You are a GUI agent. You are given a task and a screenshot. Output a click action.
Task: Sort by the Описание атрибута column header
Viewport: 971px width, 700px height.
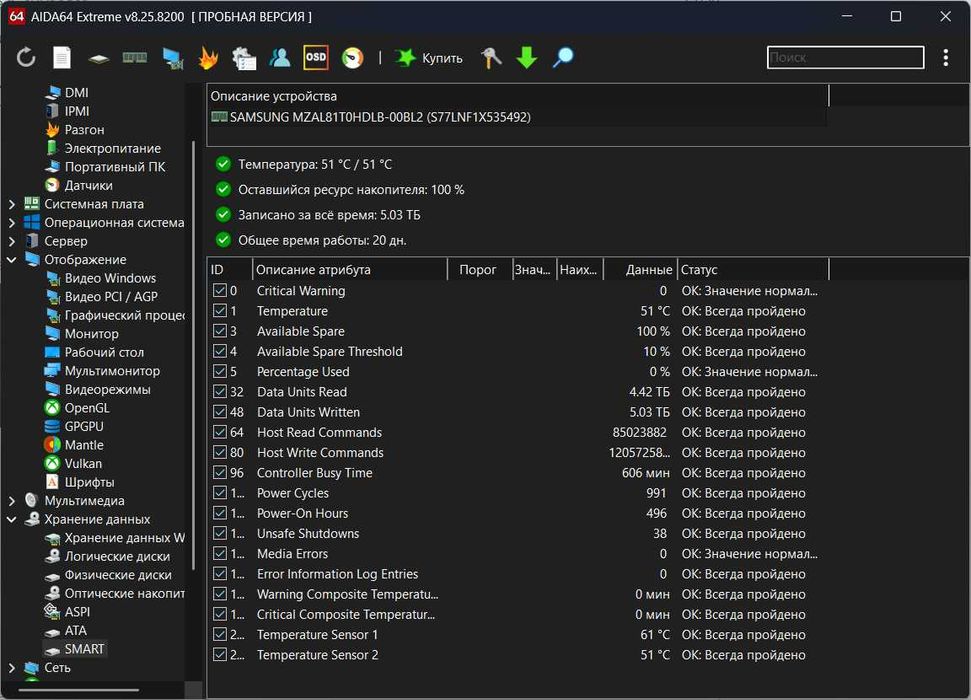point(350,269)
